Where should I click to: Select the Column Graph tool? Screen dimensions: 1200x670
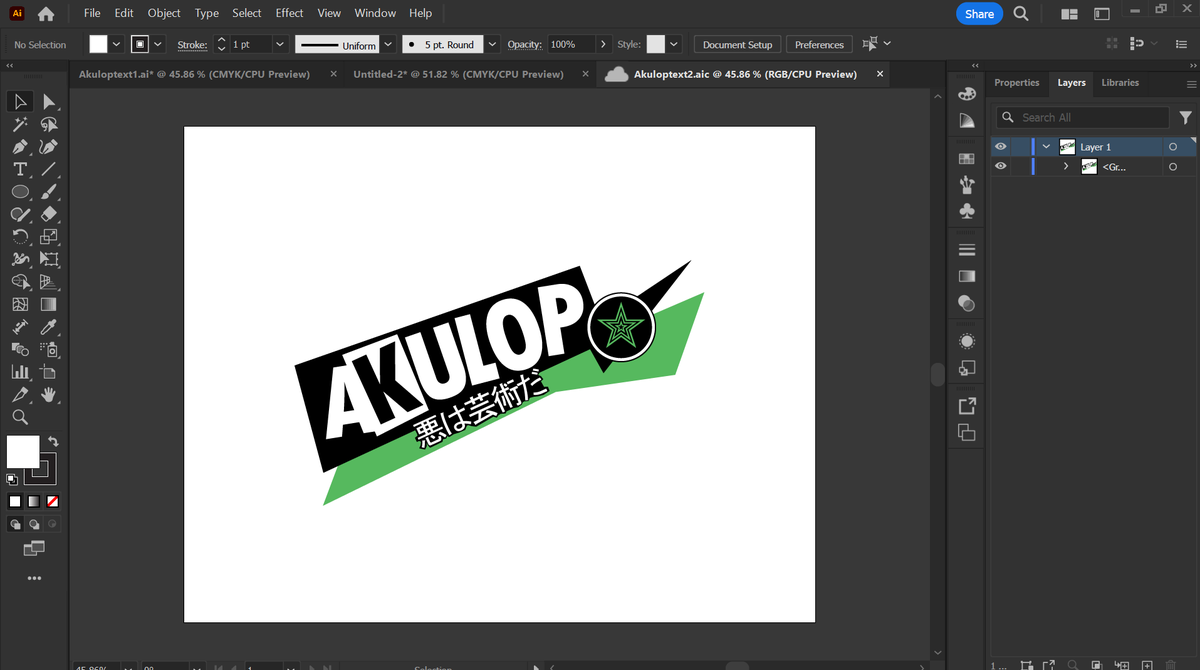(20, 372)
